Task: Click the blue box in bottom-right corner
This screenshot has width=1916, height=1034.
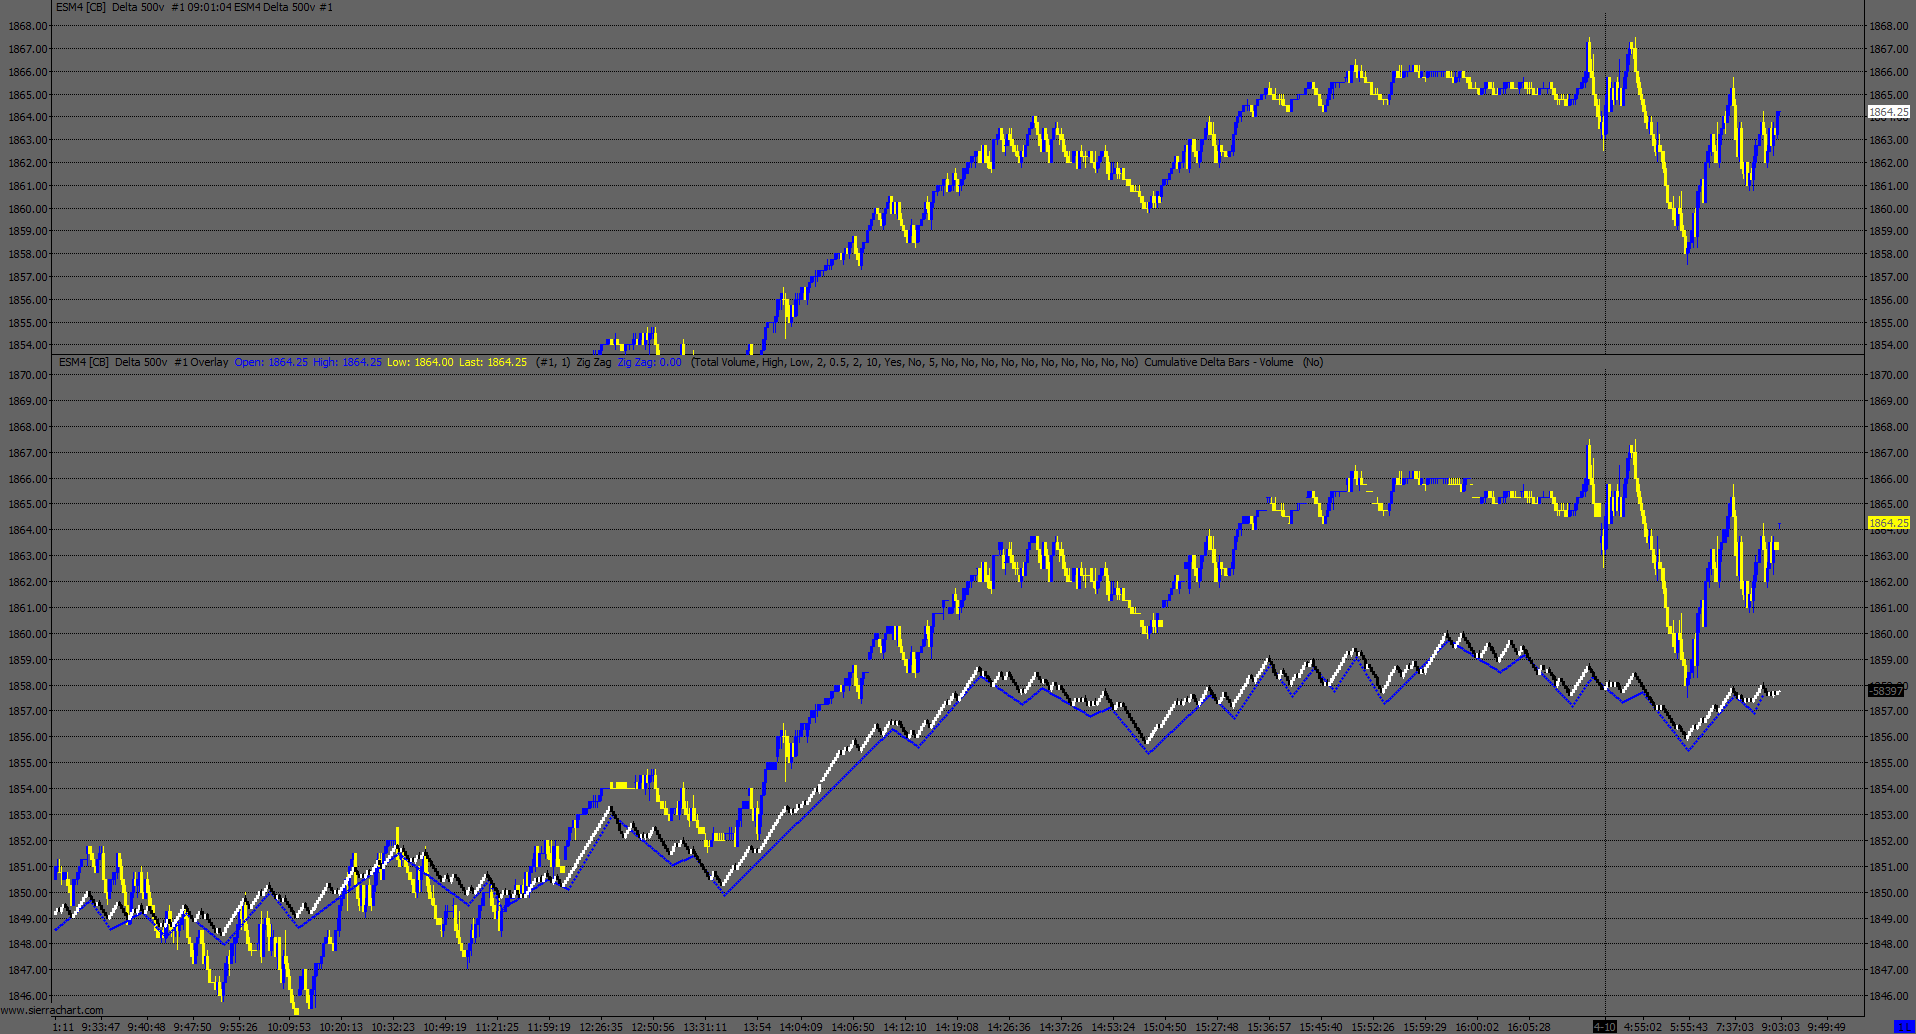Action: coord(1904,1027)
